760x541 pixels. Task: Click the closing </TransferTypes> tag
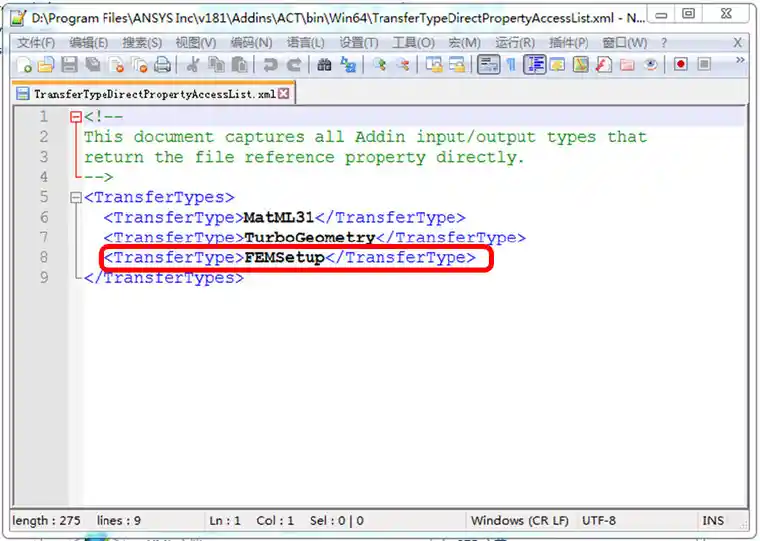coord(164,277)
